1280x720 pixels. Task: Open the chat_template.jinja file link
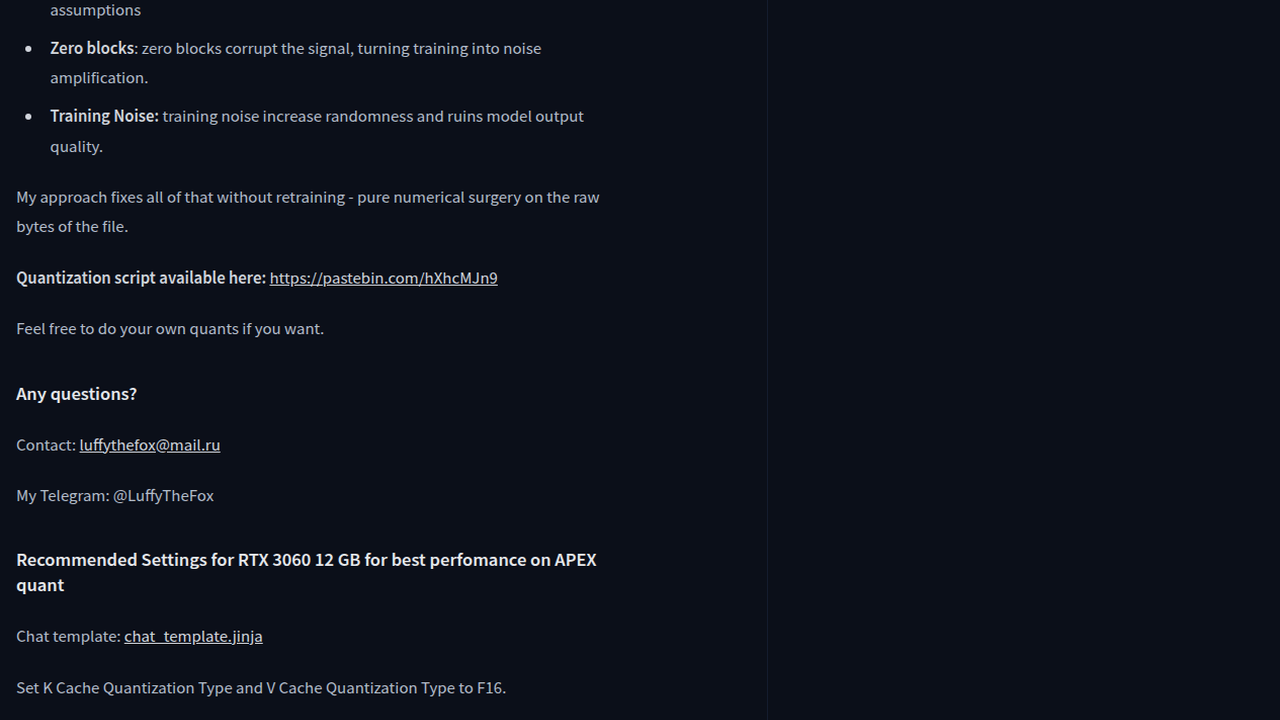(193, 636)
